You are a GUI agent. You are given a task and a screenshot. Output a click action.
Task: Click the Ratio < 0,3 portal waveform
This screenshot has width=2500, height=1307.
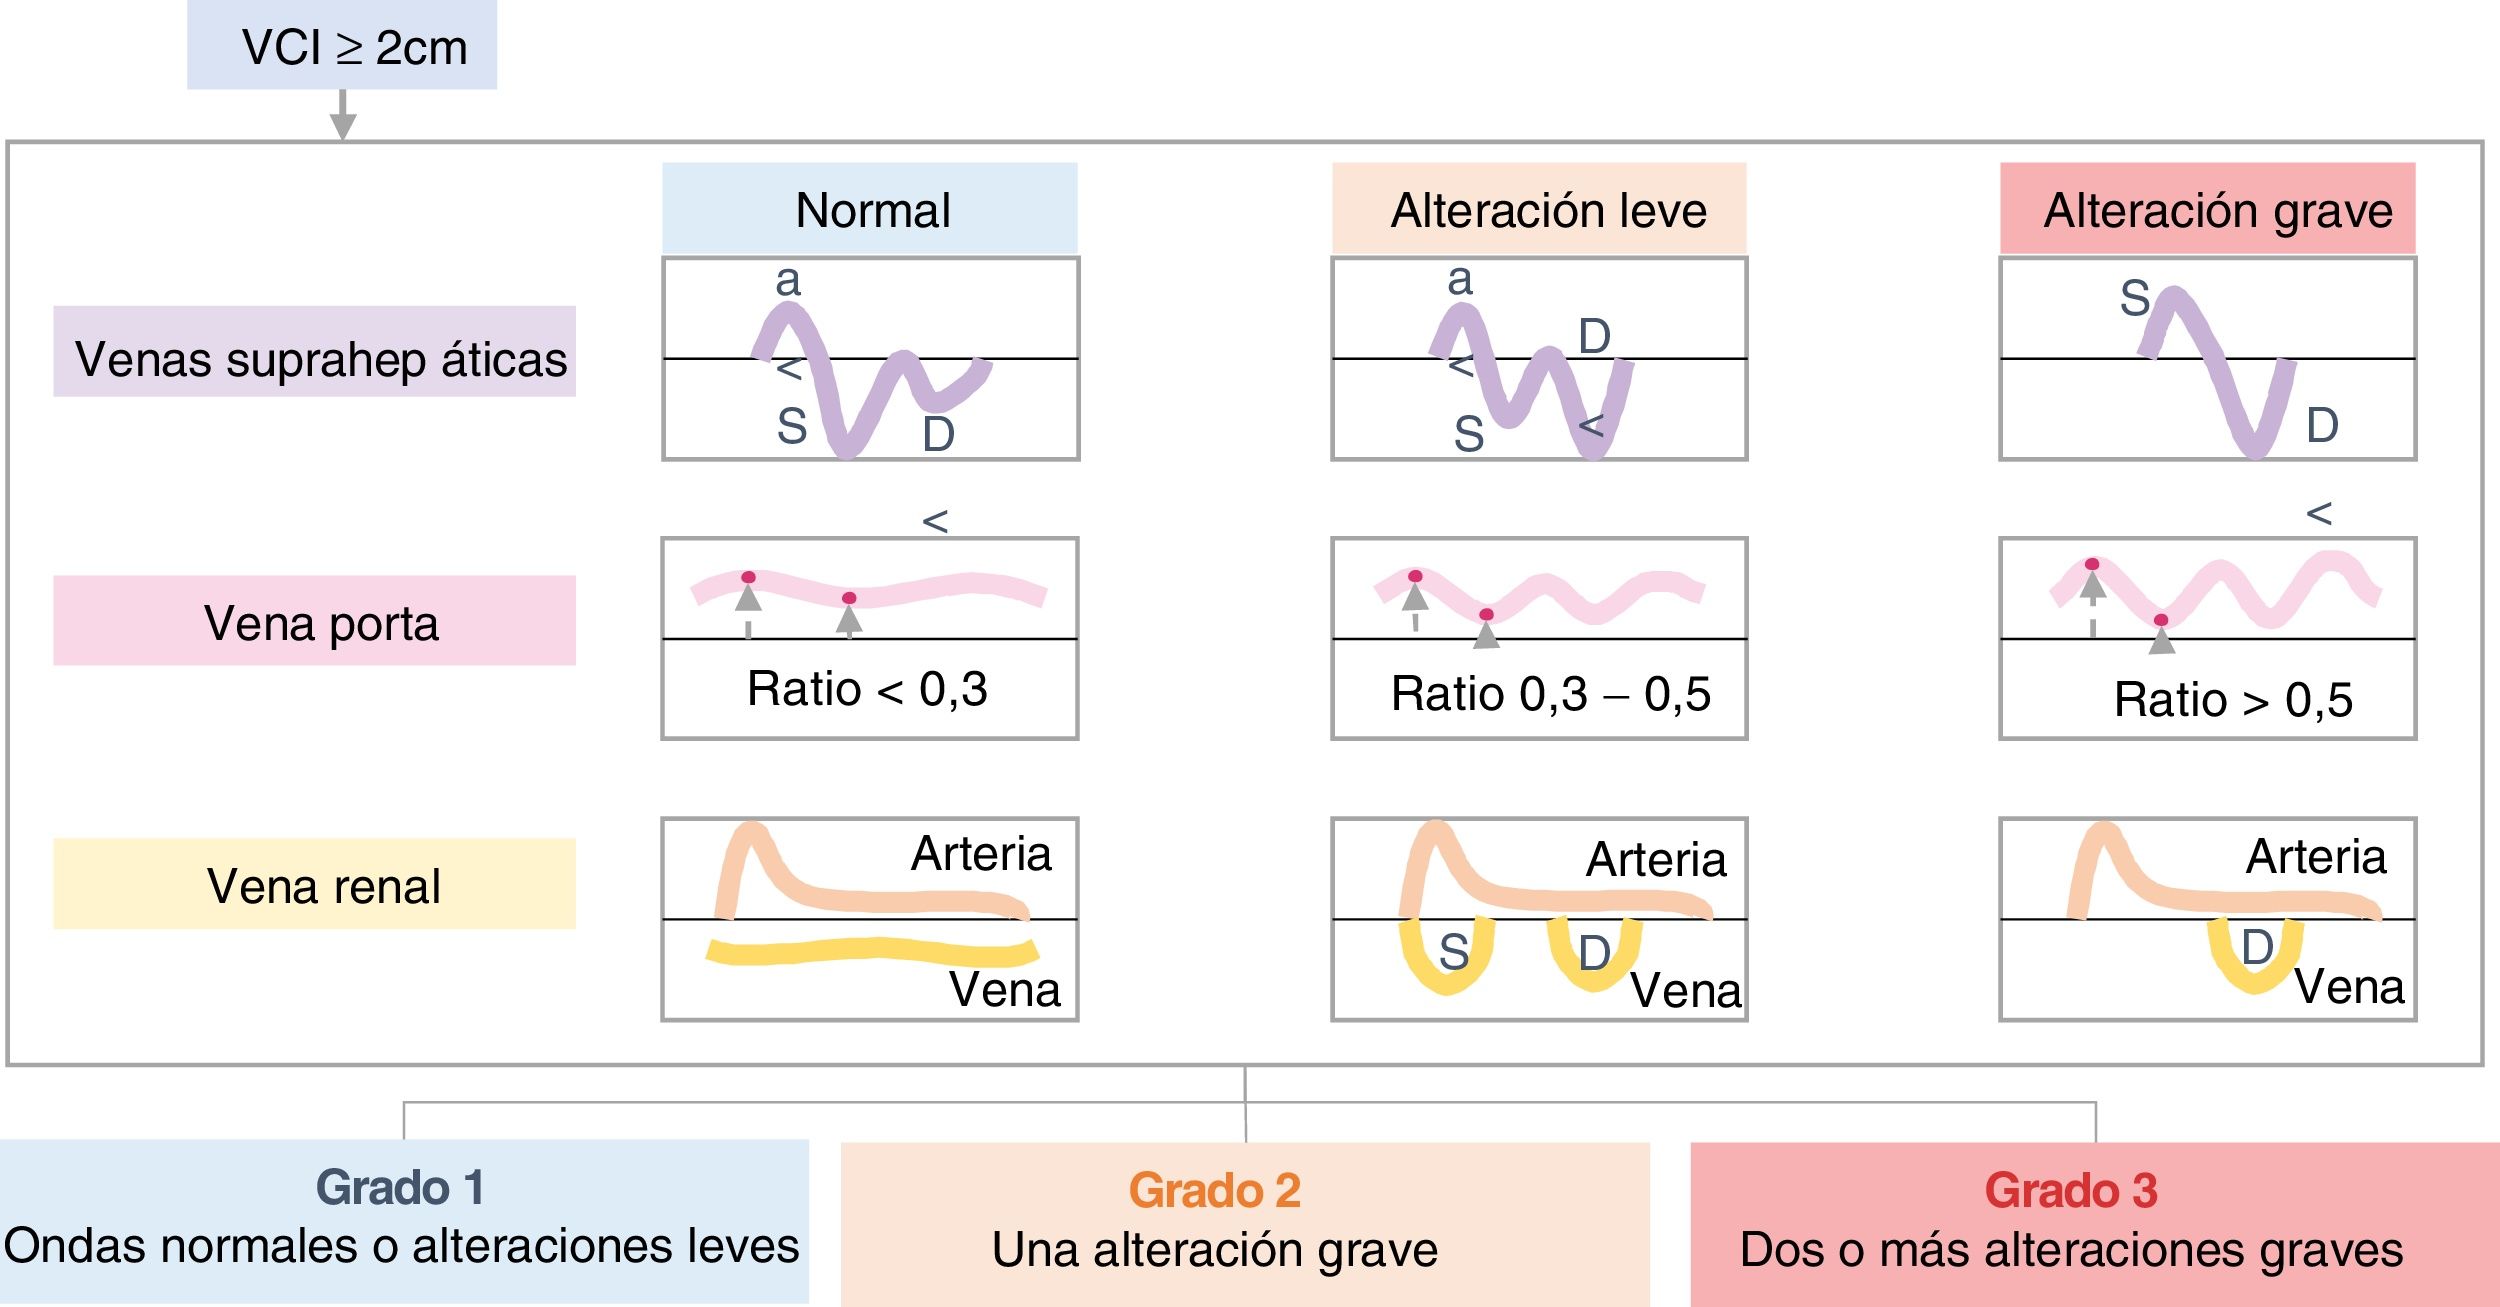pyautogui.click(x=870, y=639)
